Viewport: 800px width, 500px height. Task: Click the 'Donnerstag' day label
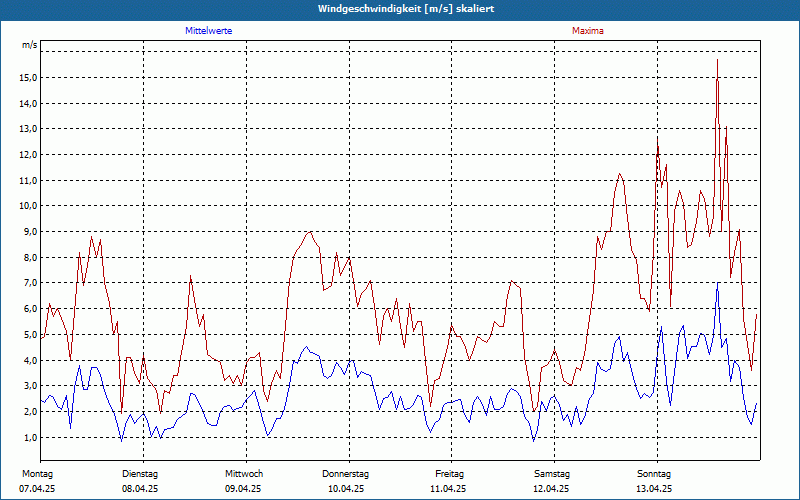click(x=345, y=474)
